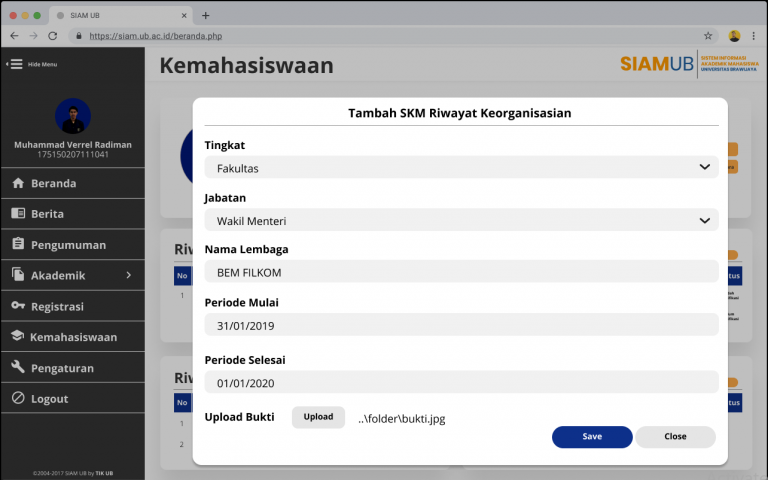768x480 pixels.
Task: Click the Logout prohibited-circle icon
Action: (18, 398)
